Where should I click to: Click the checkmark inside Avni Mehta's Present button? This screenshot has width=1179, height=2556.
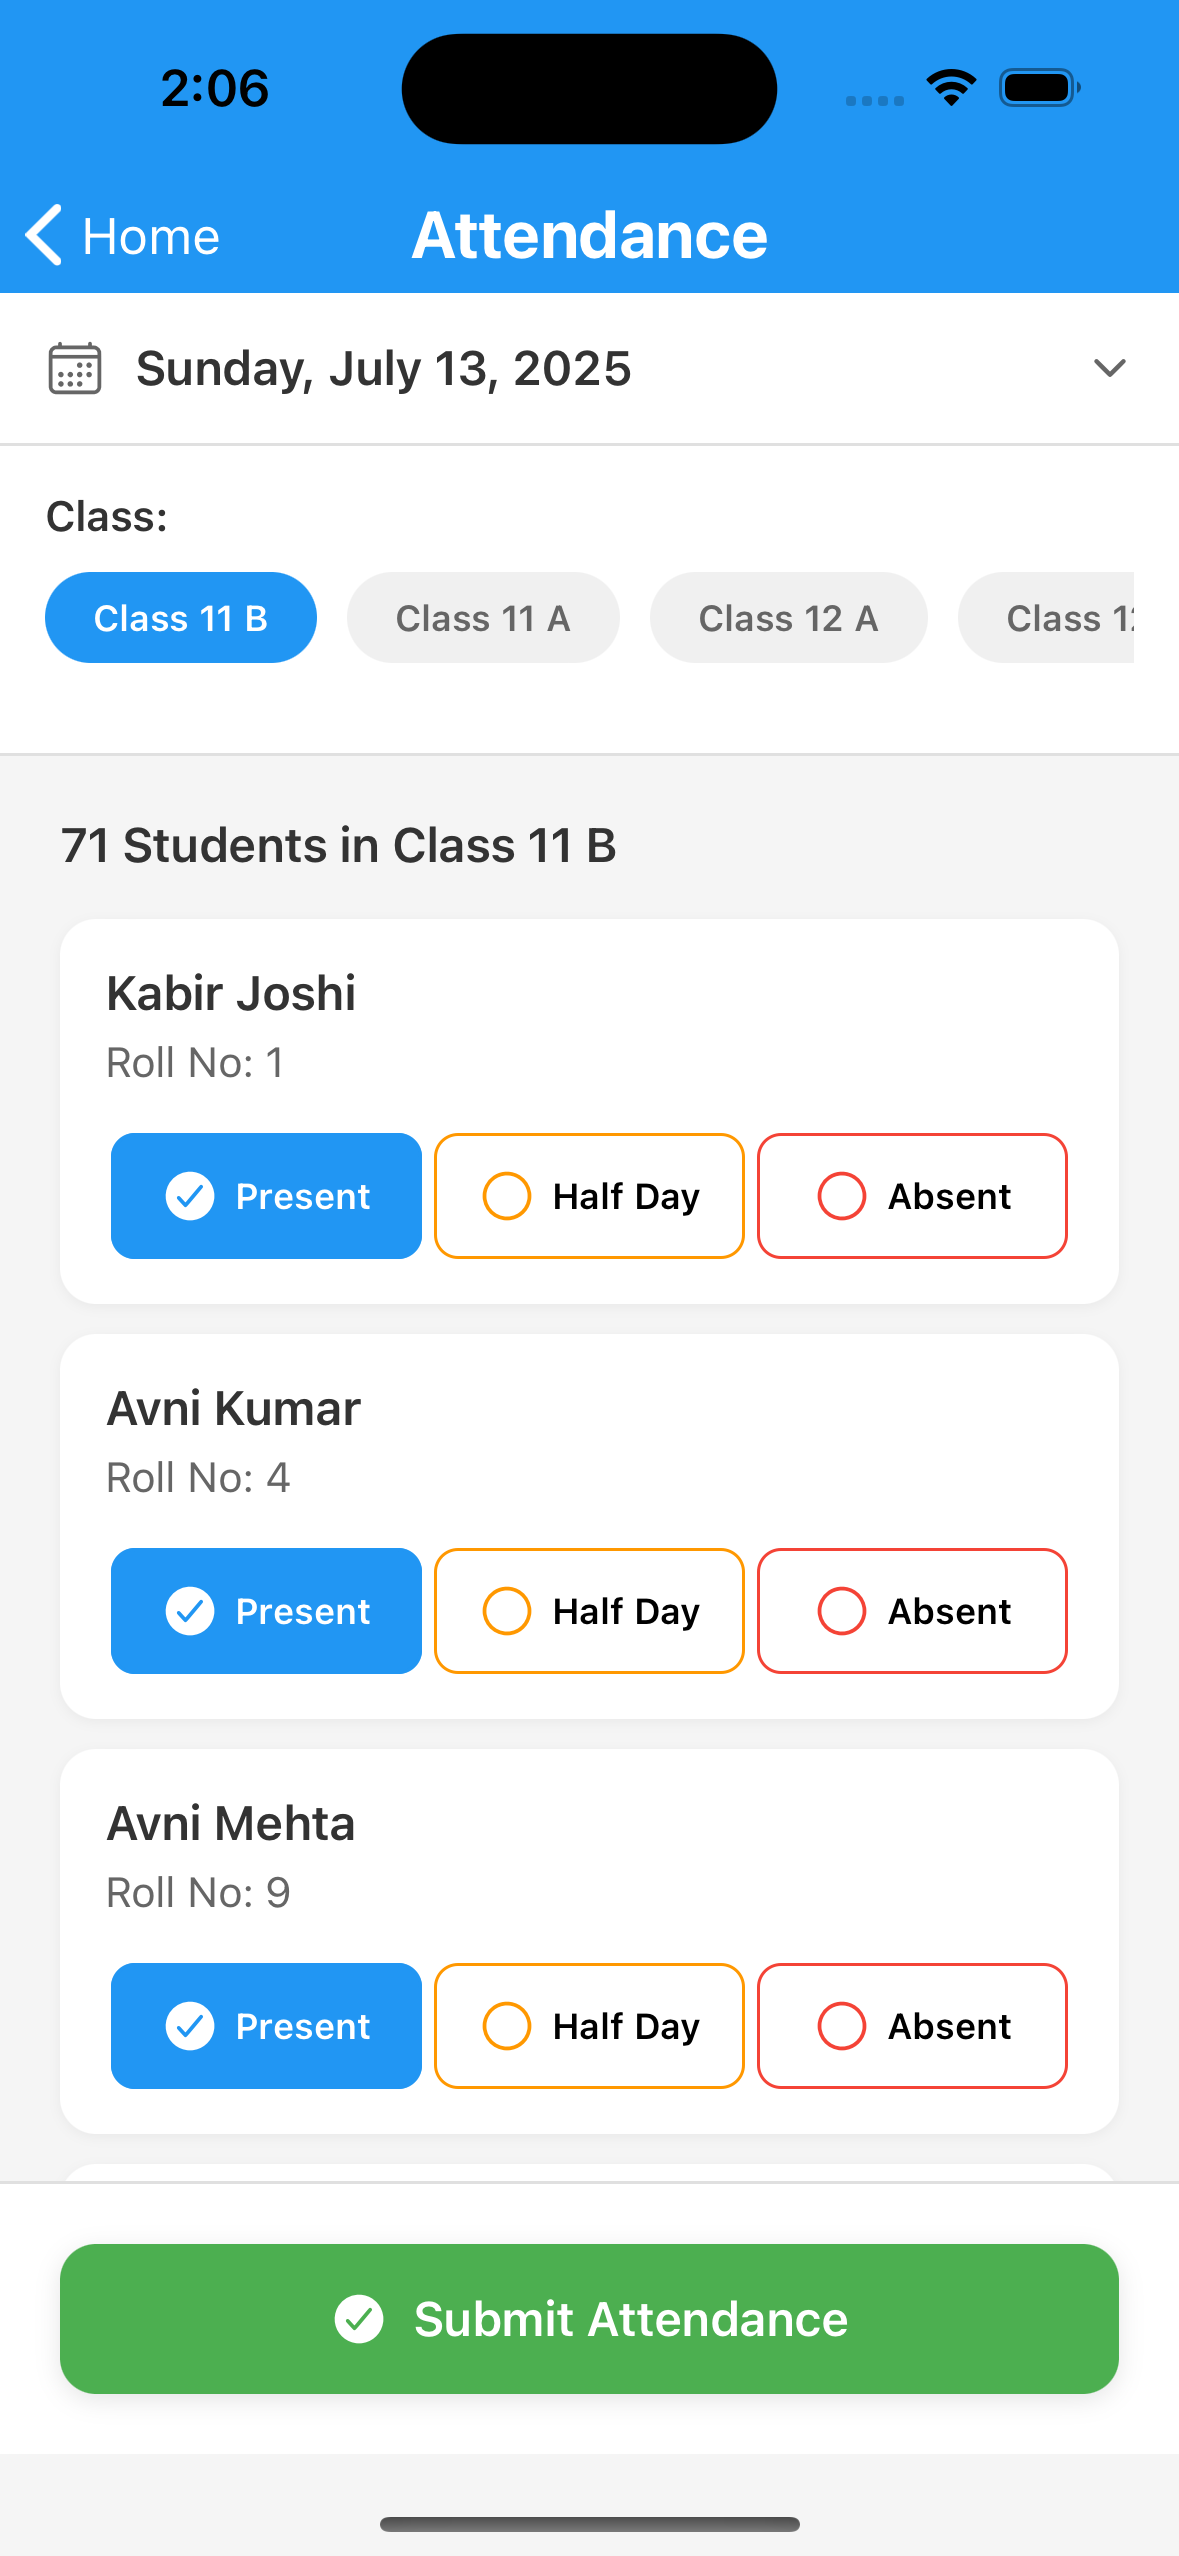191,2026
